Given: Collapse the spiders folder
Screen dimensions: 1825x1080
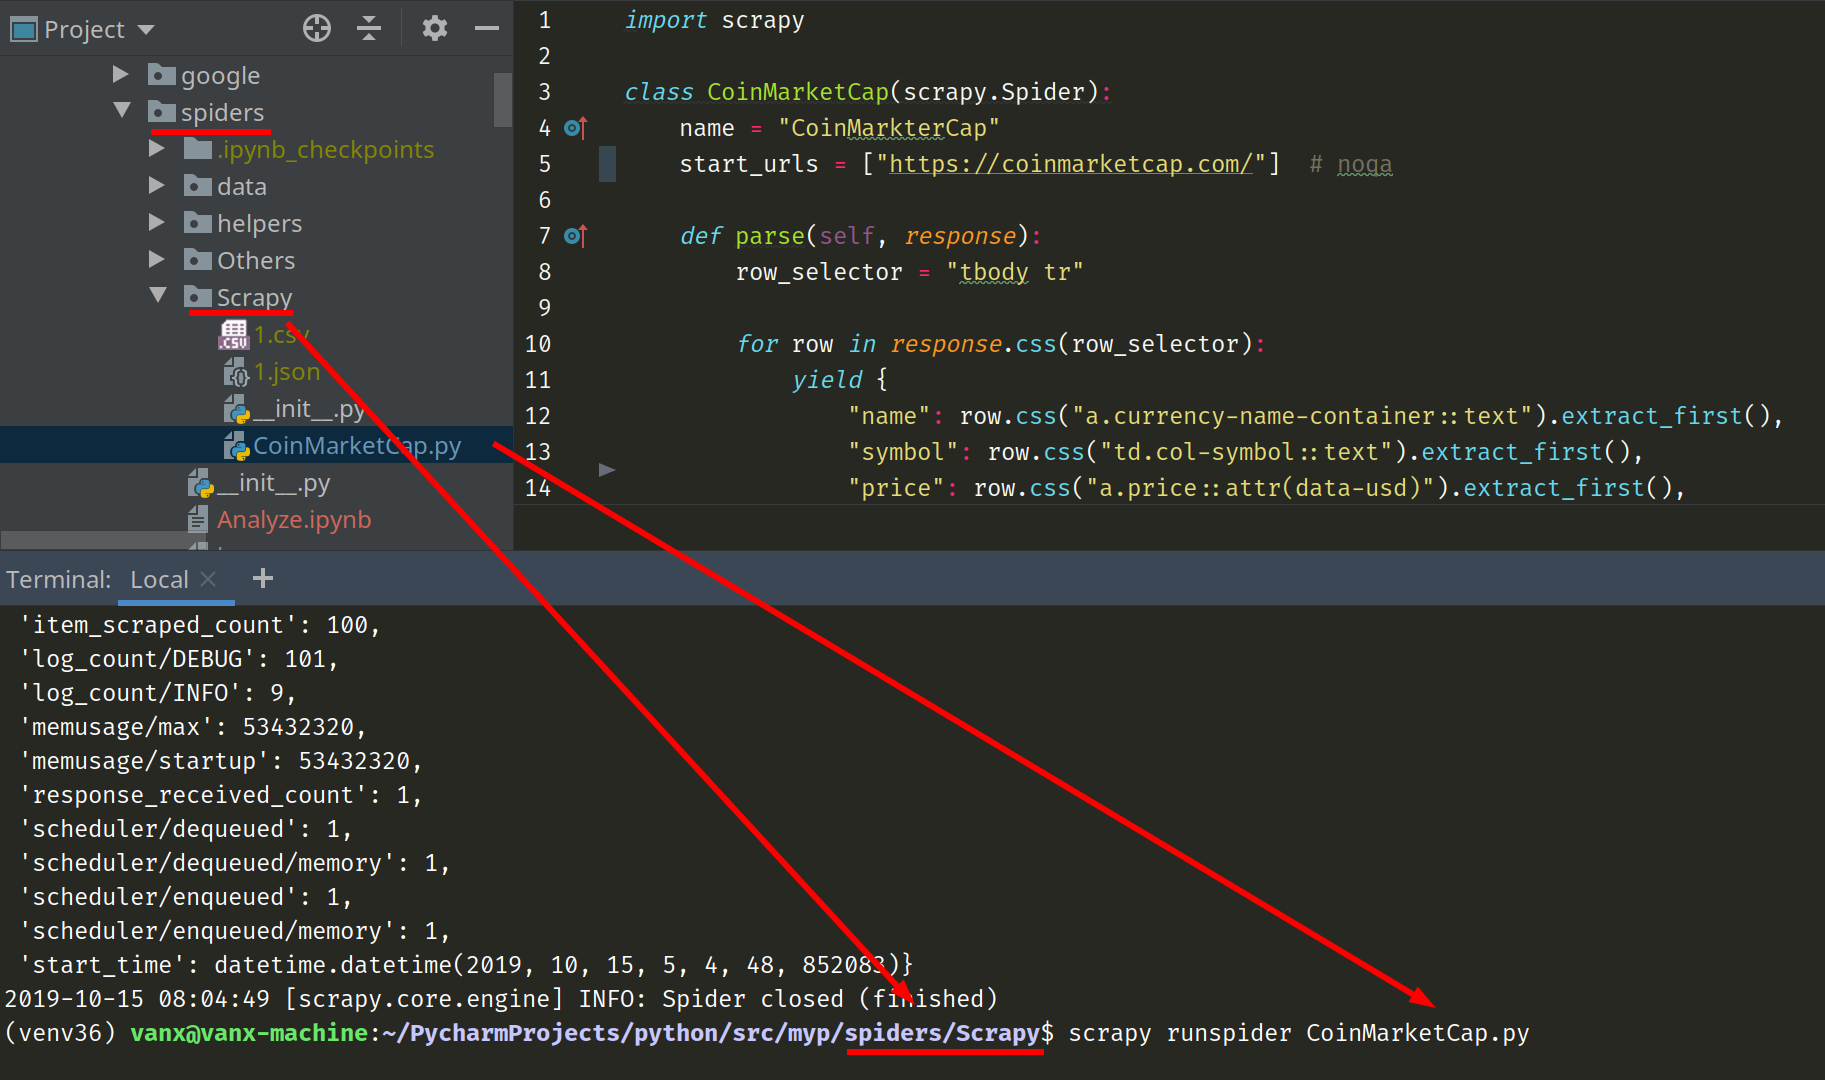Looking at the screenshot, I should pyautogui.click(x=122, y=111).
